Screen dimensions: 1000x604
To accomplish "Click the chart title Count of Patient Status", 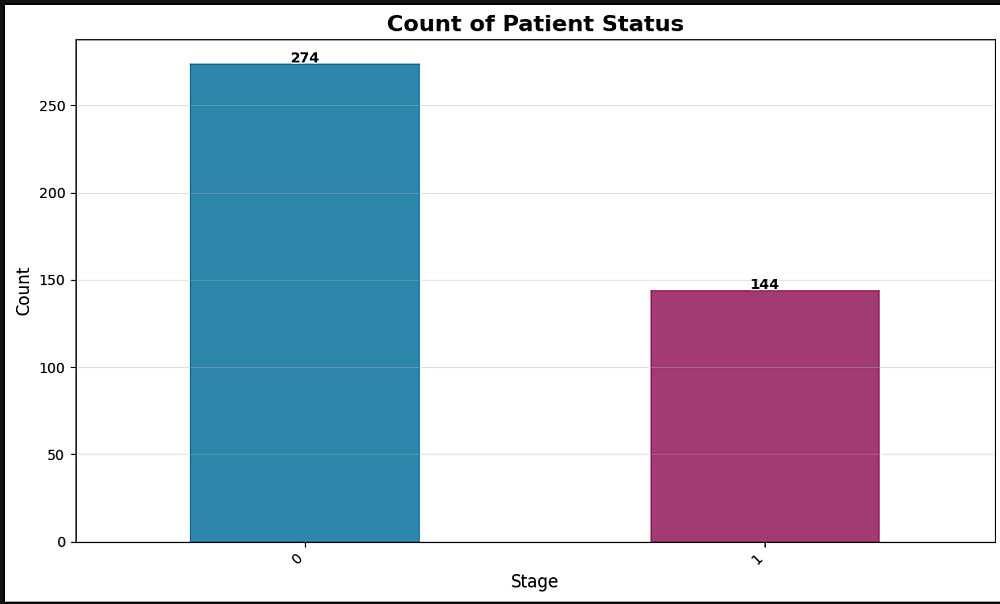I will (535, 24).
